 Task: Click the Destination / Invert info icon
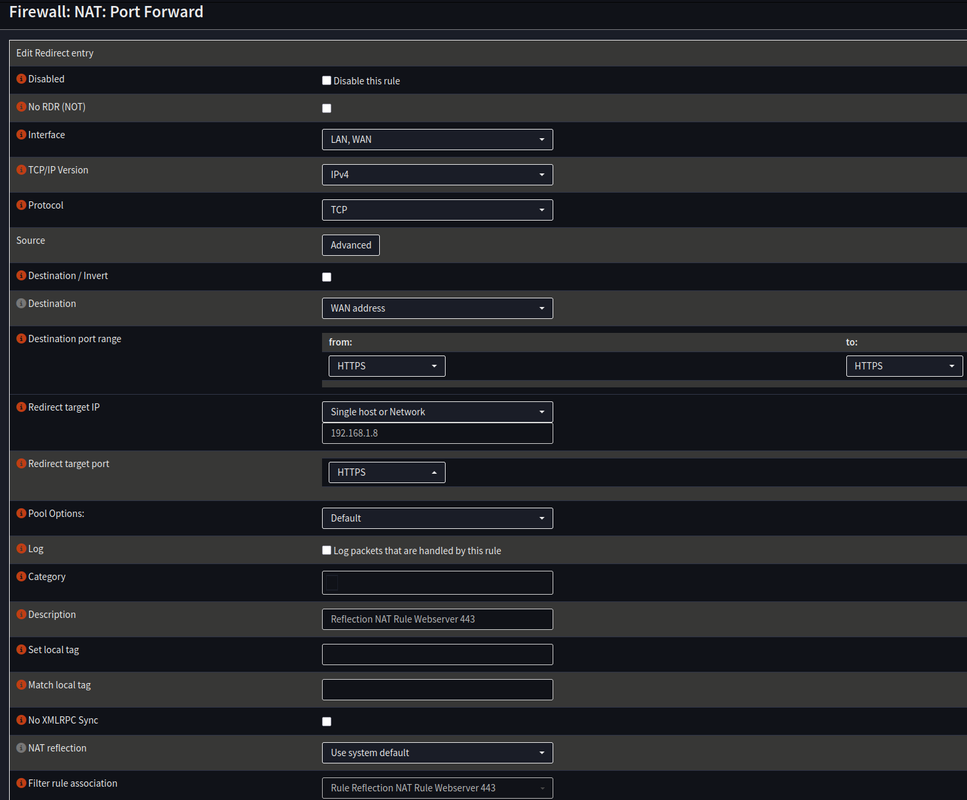coord(21,276)
